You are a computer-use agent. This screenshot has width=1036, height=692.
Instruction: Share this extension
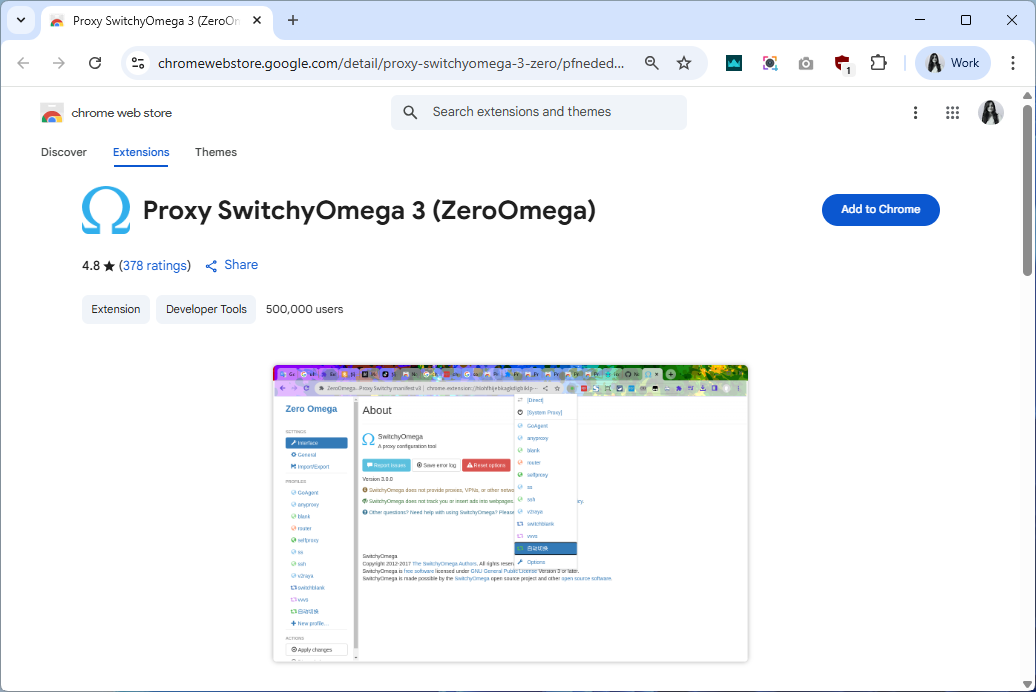[232, 265]
